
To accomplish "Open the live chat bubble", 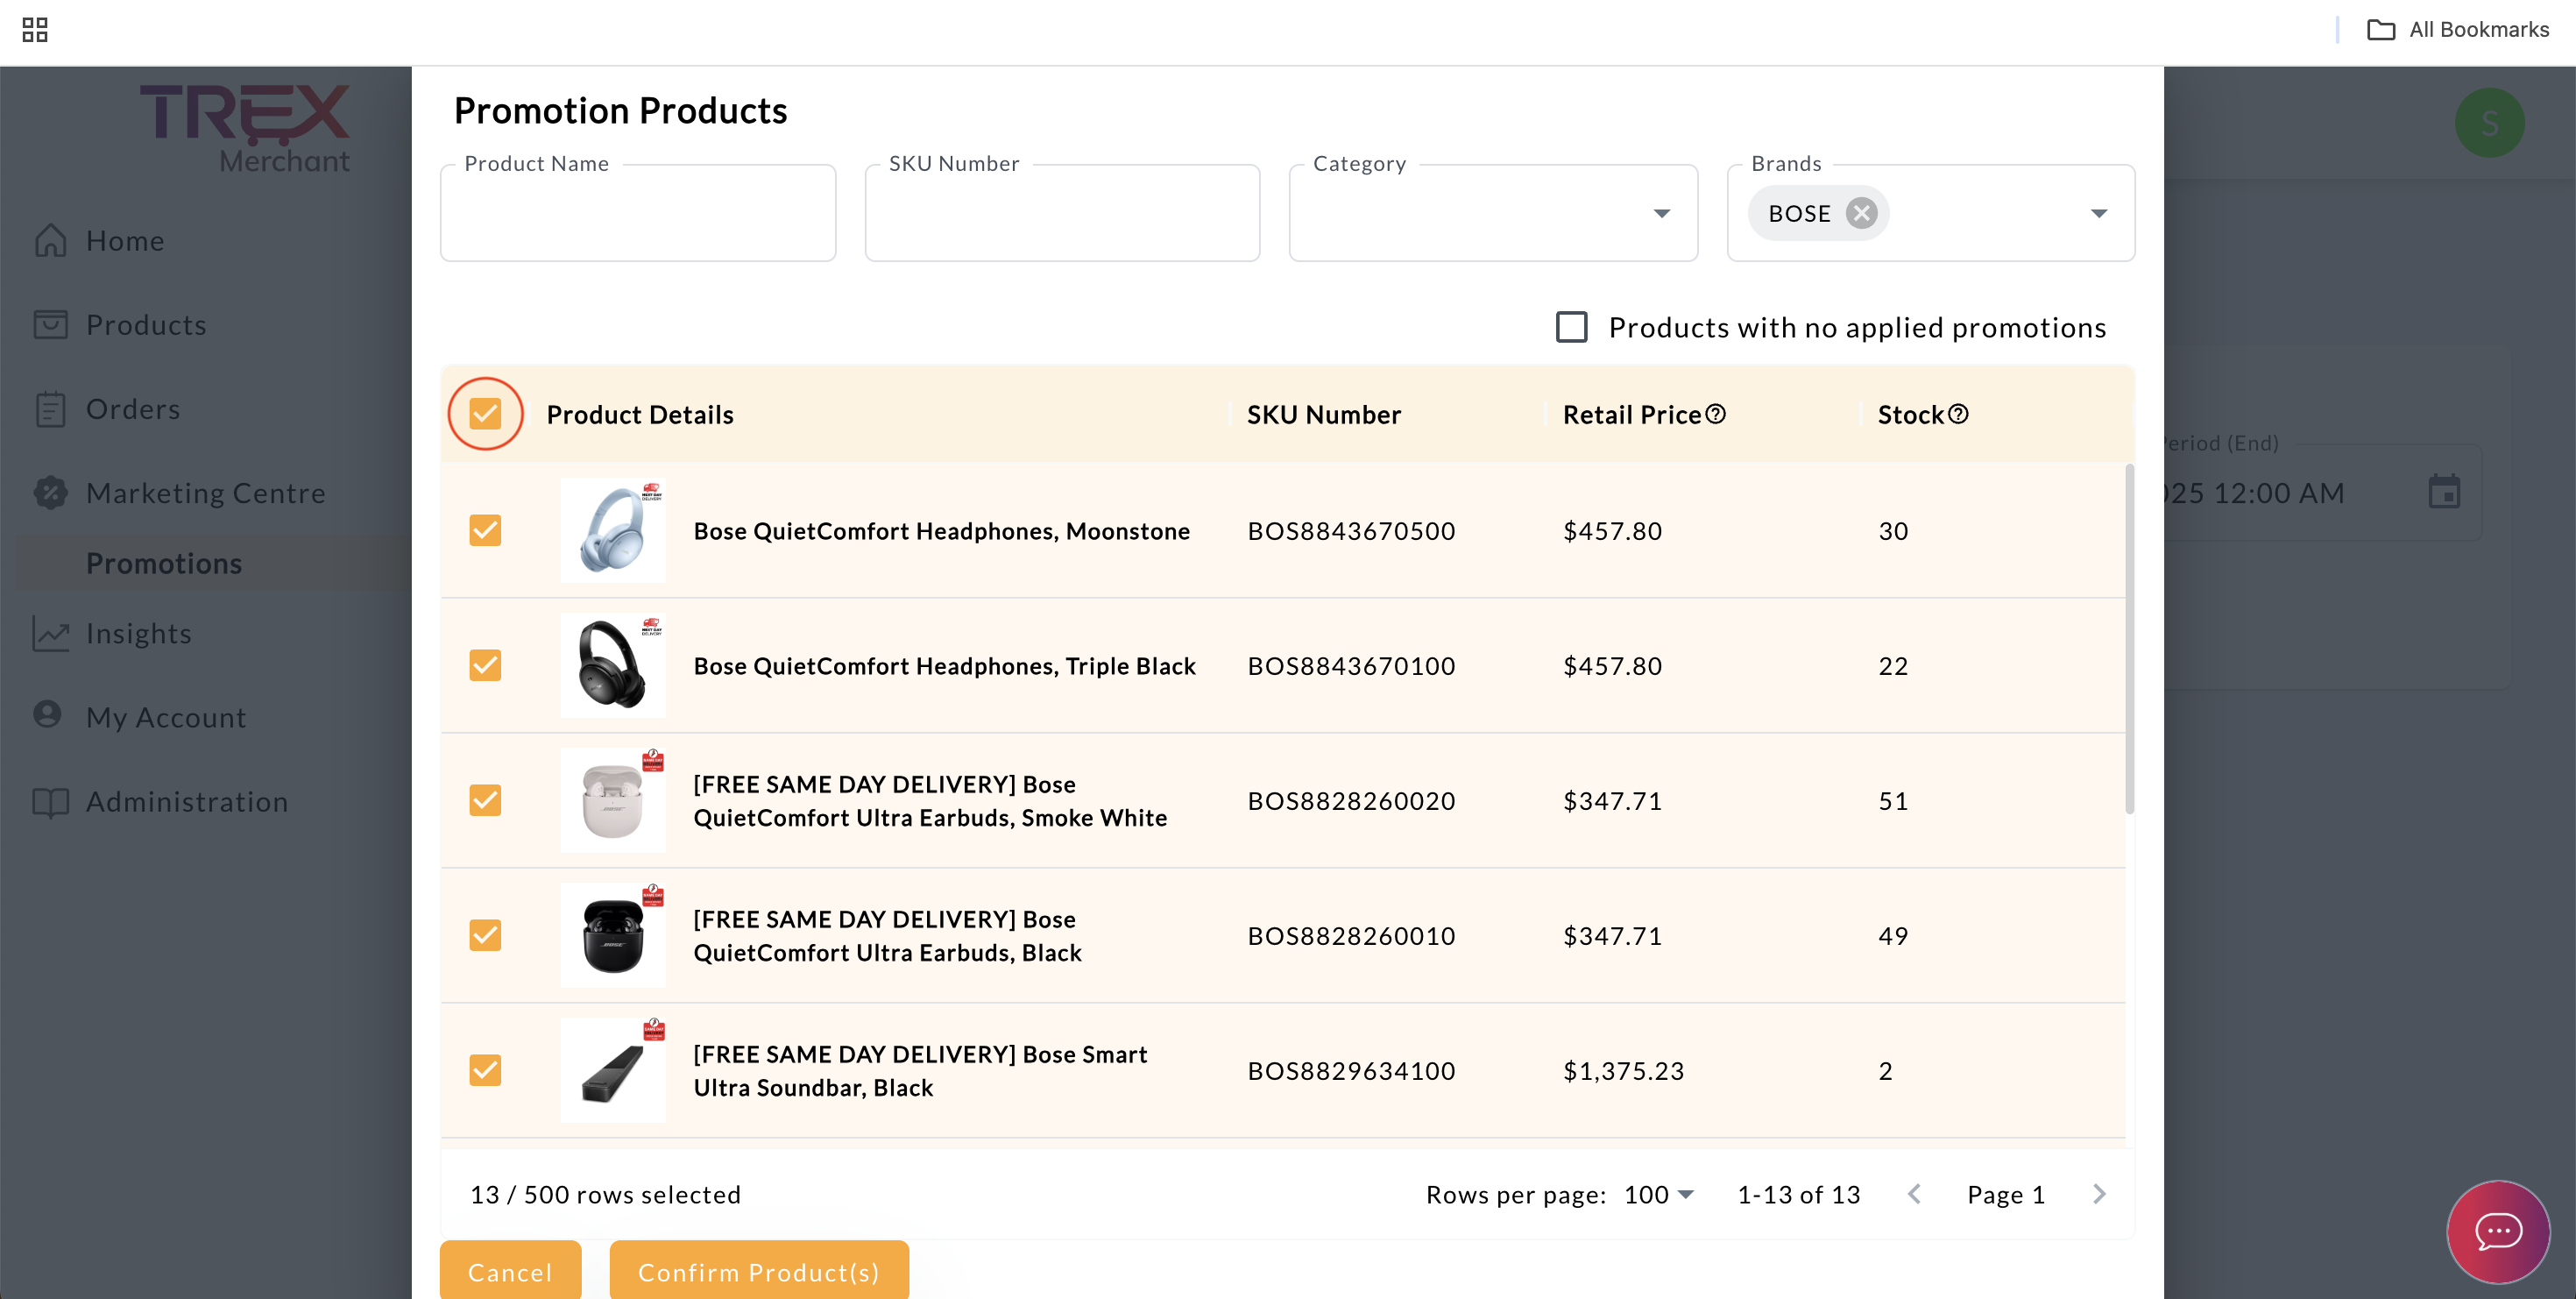I will tap(2498, 1231).
